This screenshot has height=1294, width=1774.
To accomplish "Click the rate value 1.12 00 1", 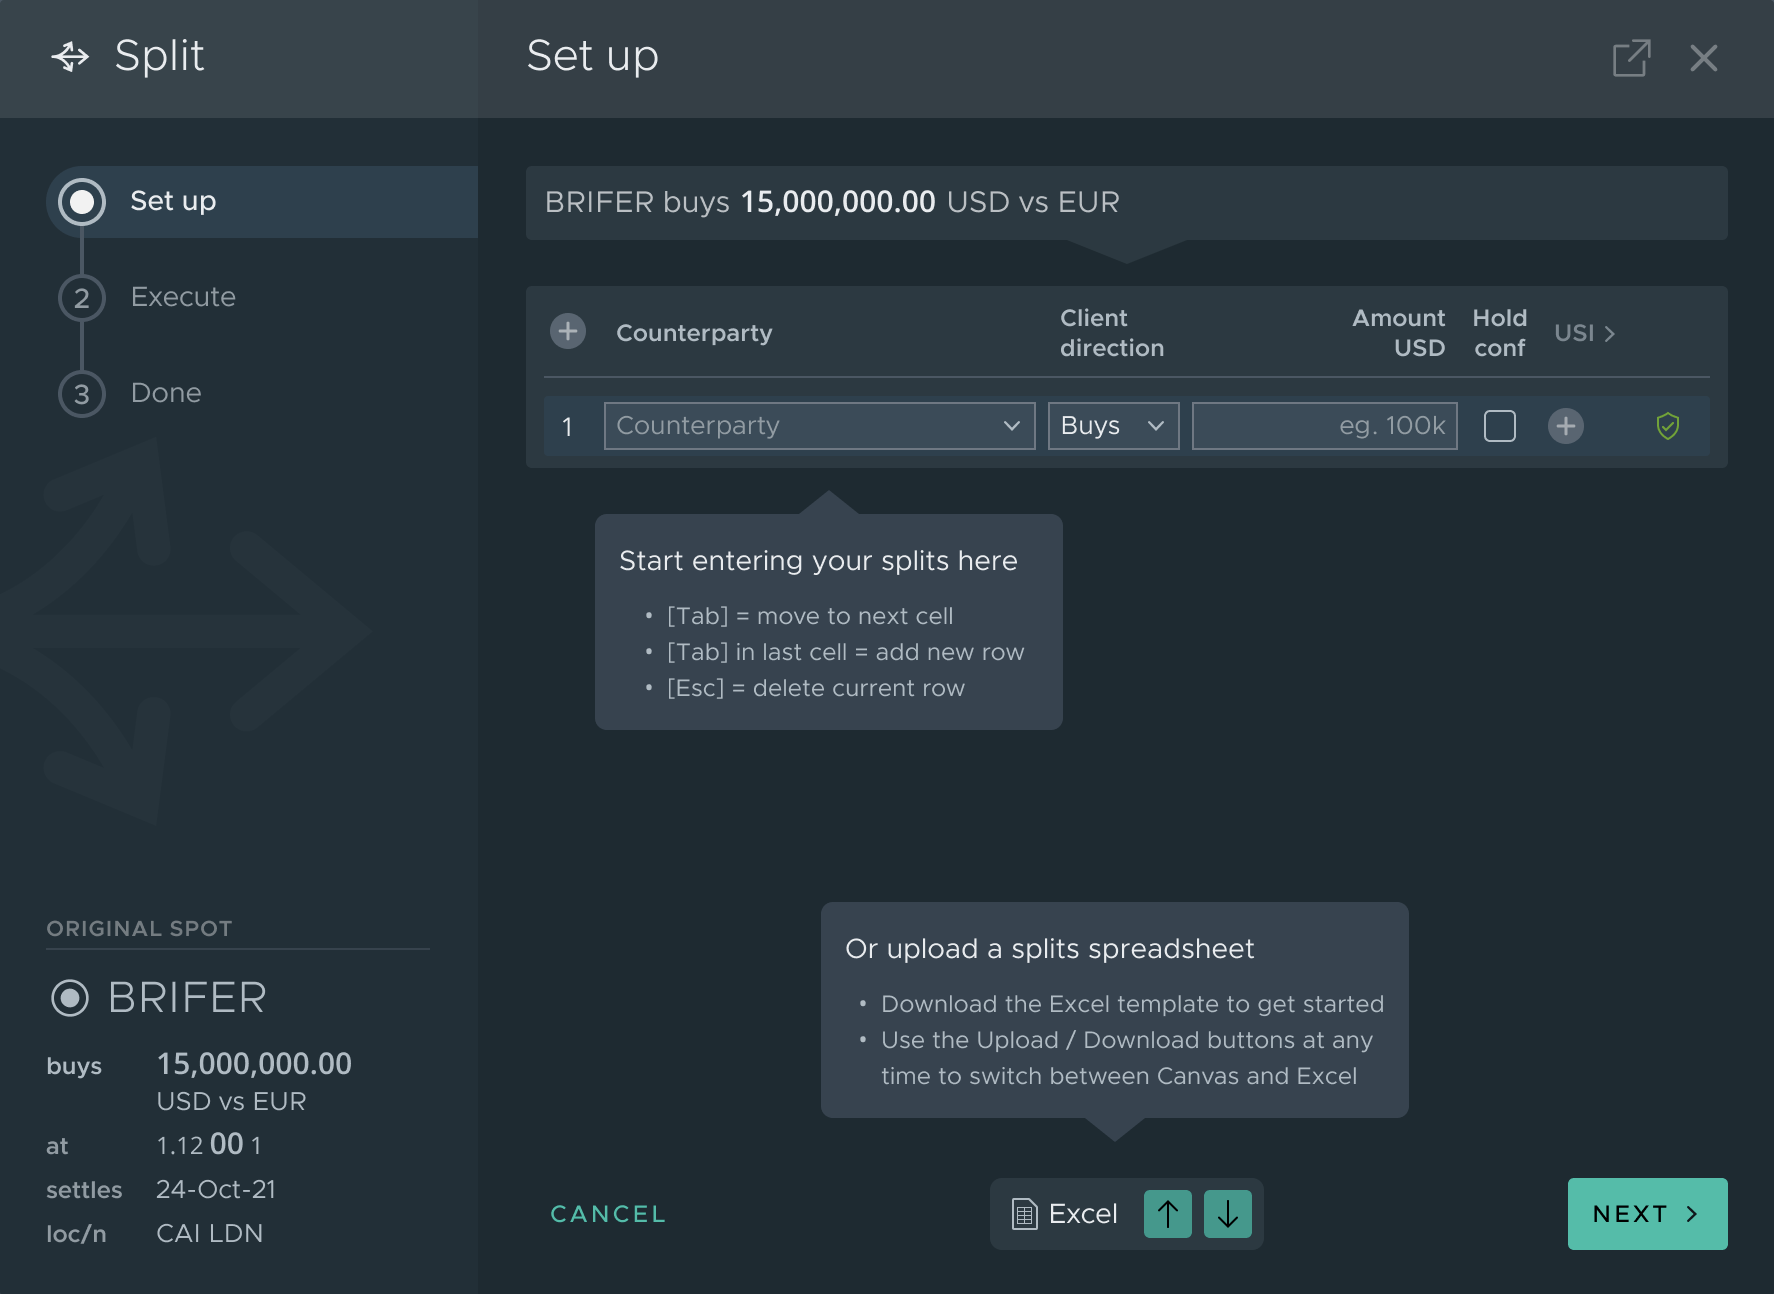I will tap(209, 1145).
